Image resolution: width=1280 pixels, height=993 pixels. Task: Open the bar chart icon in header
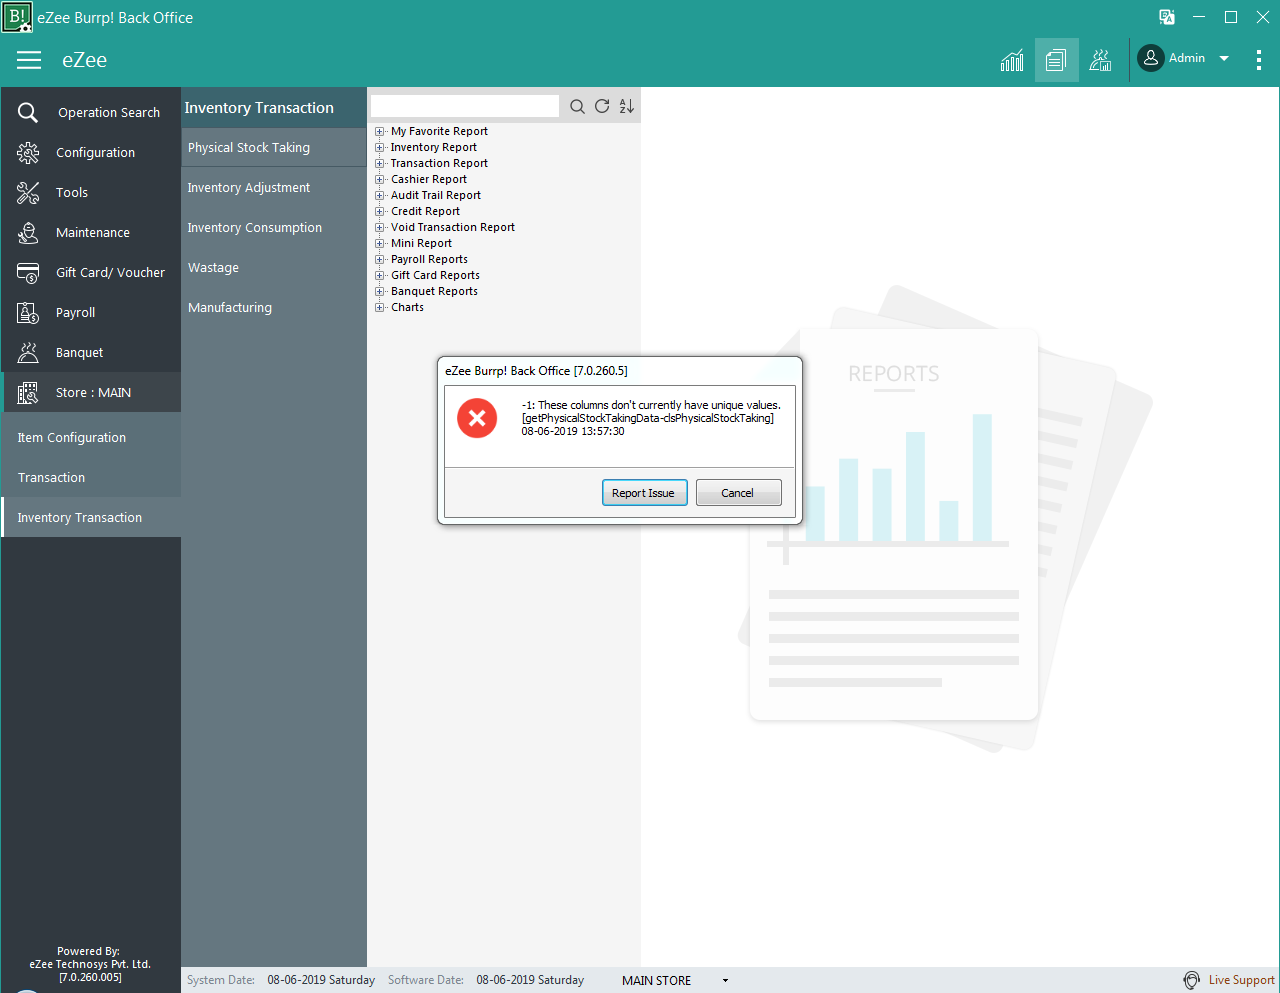click(x=1012, y=61)
